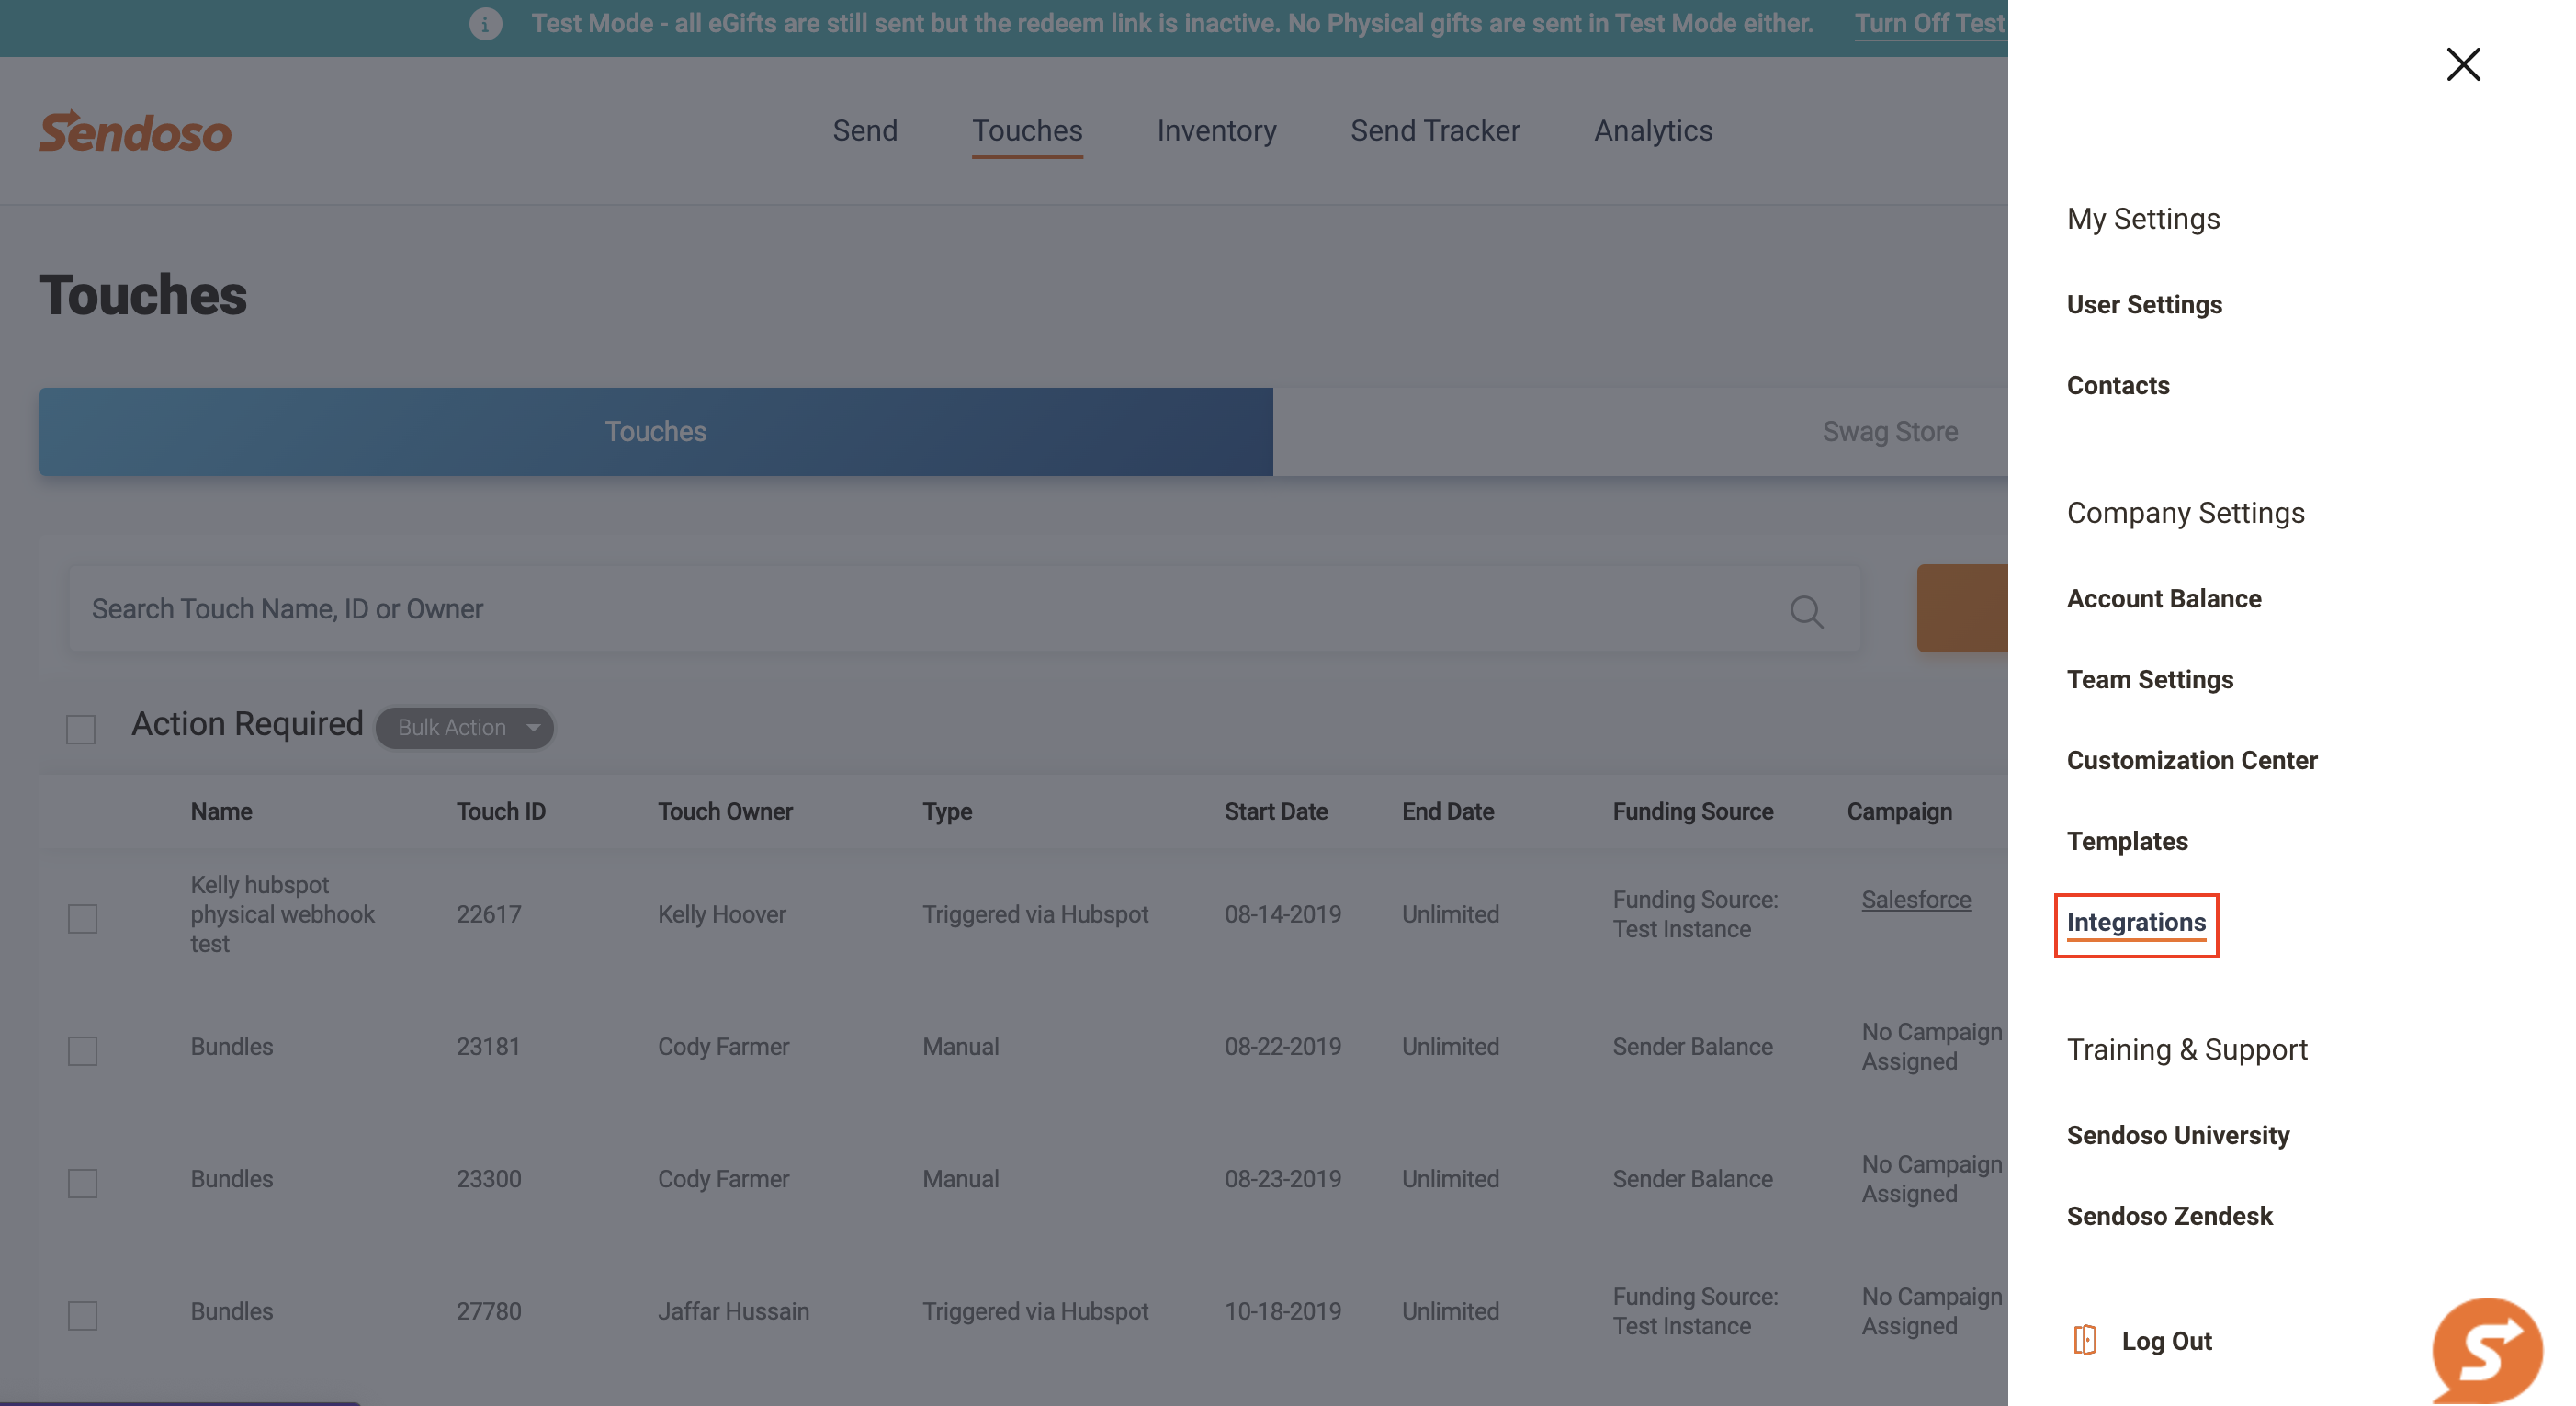Open the Salesforce campaign link

(x=1915, y=899)
